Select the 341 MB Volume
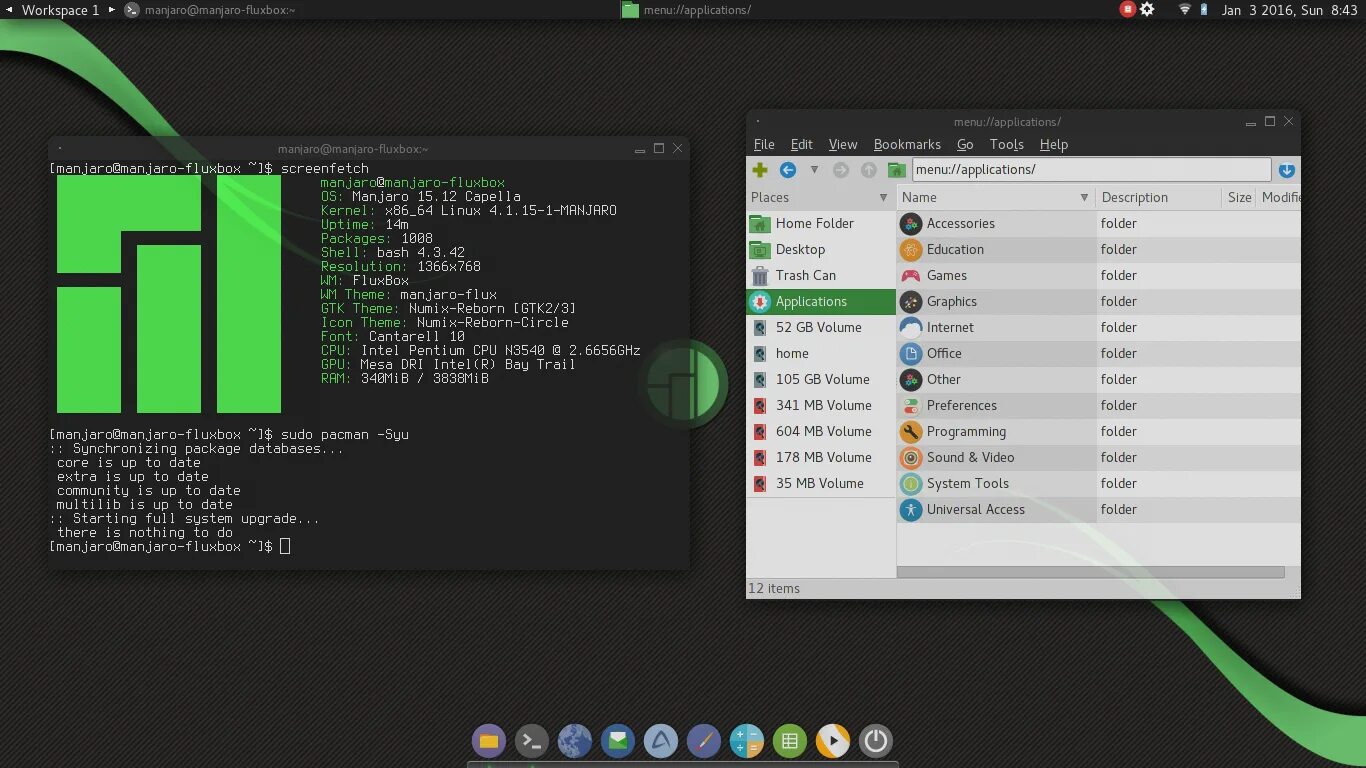 tap(821, 405)
